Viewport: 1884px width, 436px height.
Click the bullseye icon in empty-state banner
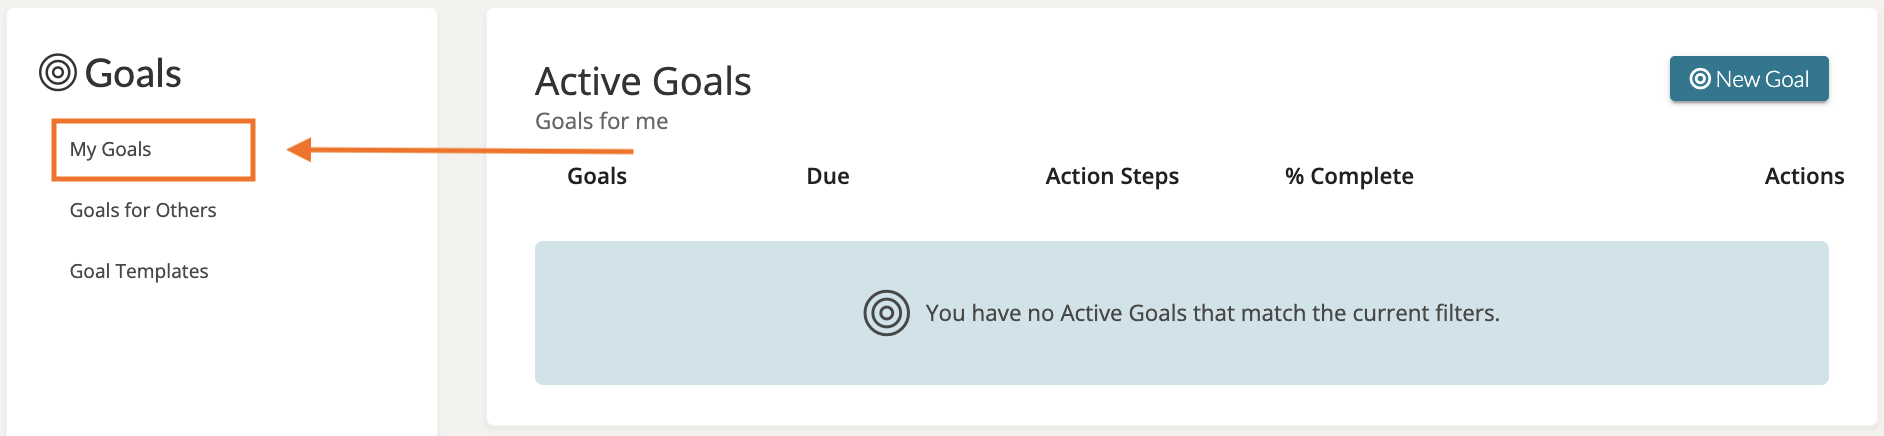click(x=886, y=313)
